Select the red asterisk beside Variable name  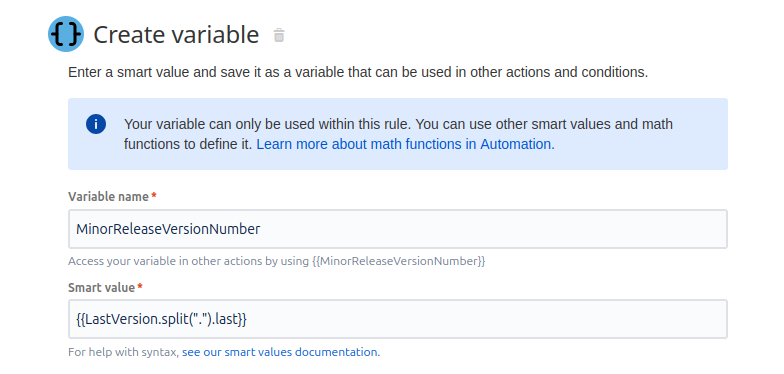(154, 196)
